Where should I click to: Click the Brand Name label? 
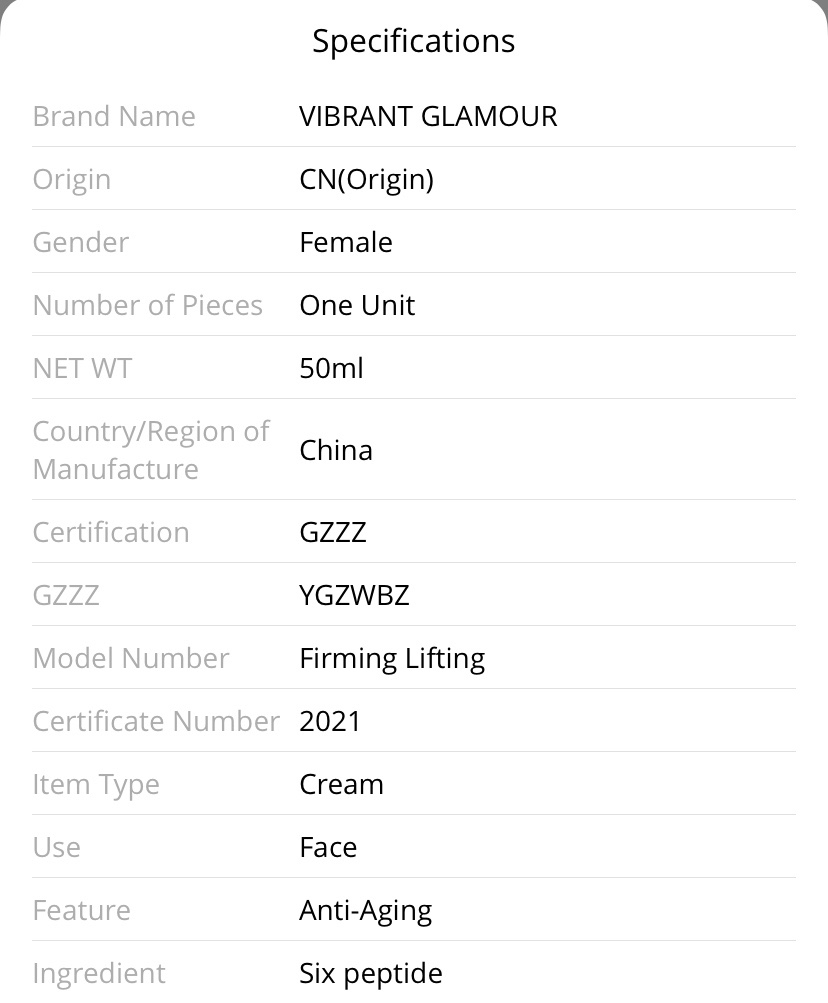[x=114, y=116]
